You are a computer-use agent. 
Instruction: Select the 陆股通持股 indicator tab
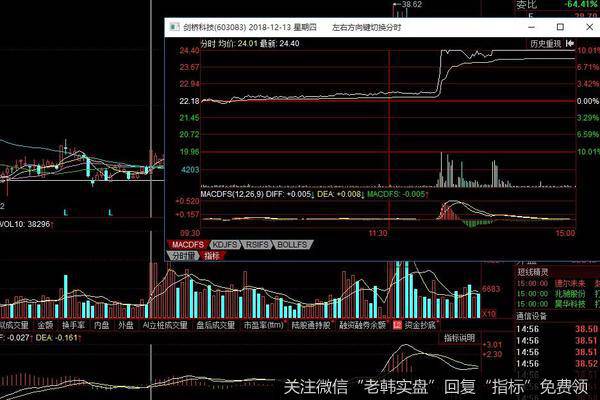(311, 325)
